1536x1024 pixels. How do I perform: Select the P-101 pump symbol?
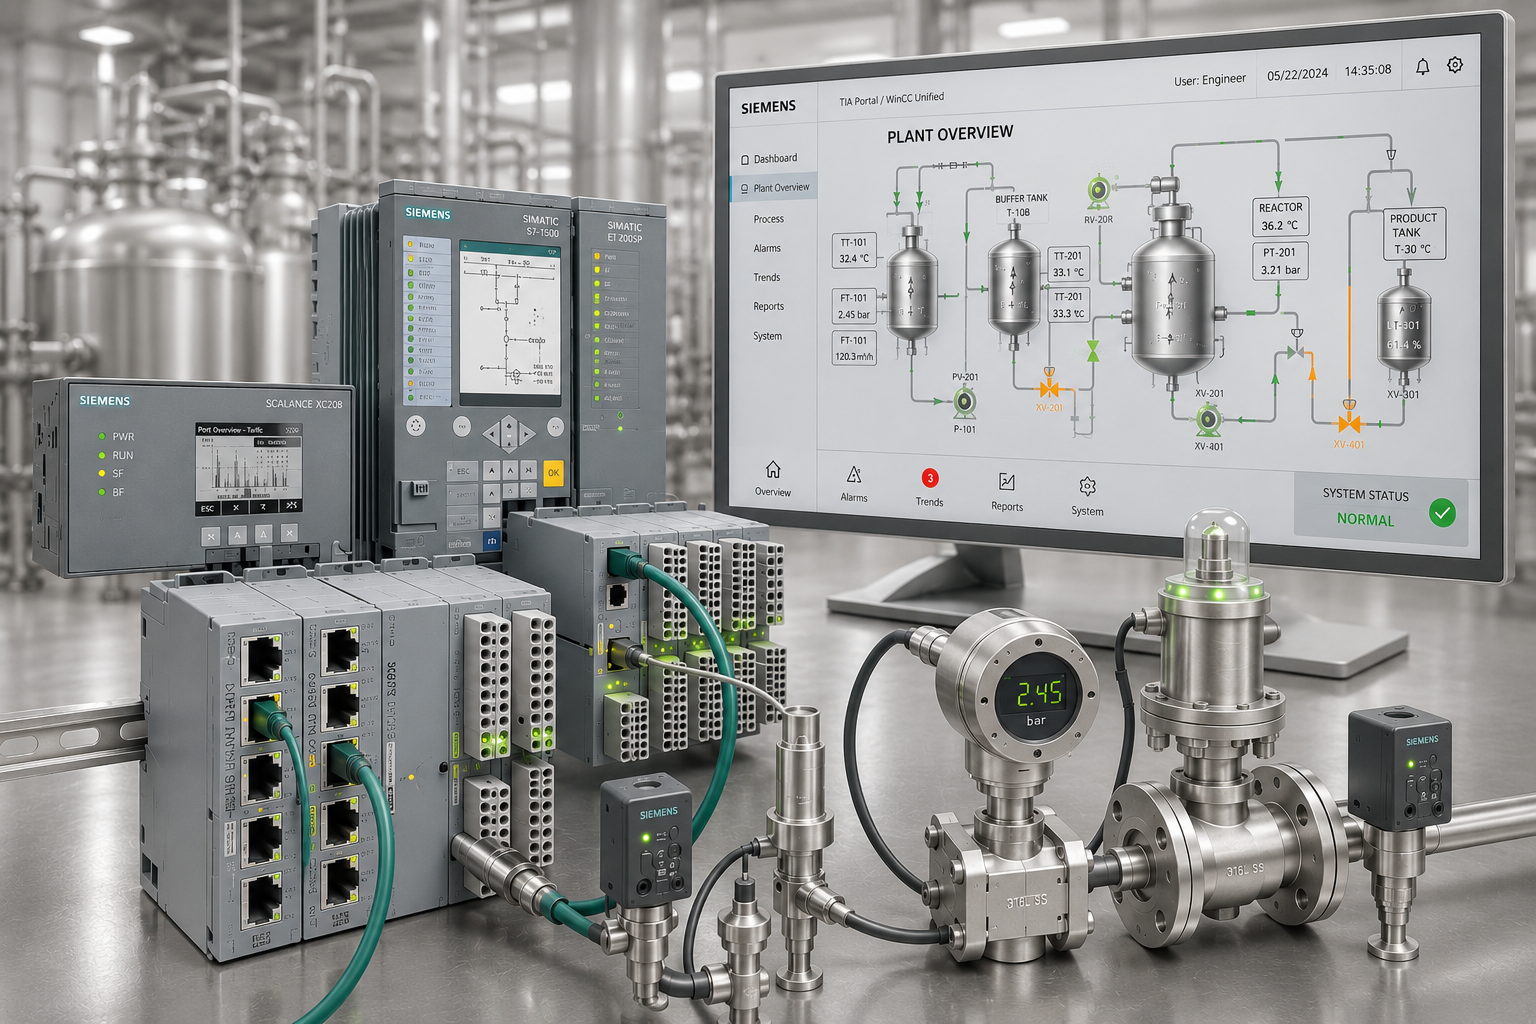(x=965, y=403)
